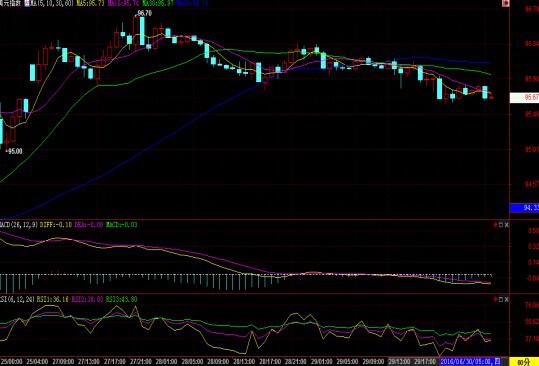
Task: Click the RSI(6,12,24) indicator label
Action: pyautogui.click(x=17, y=299)
